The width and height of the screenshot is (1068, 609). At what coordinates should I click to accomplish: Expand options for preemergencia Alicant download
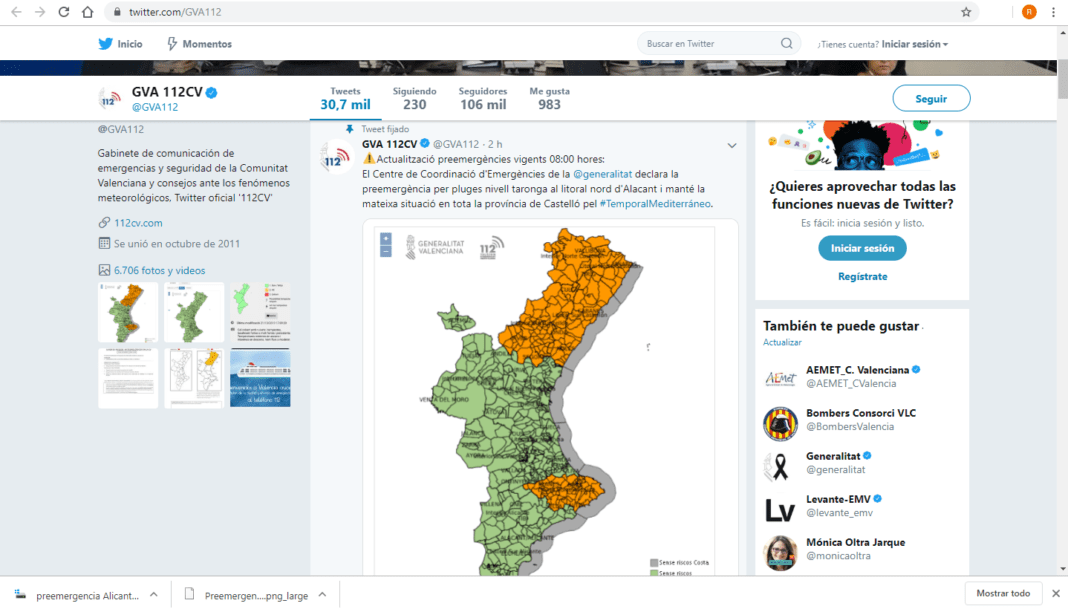point(154,594)
